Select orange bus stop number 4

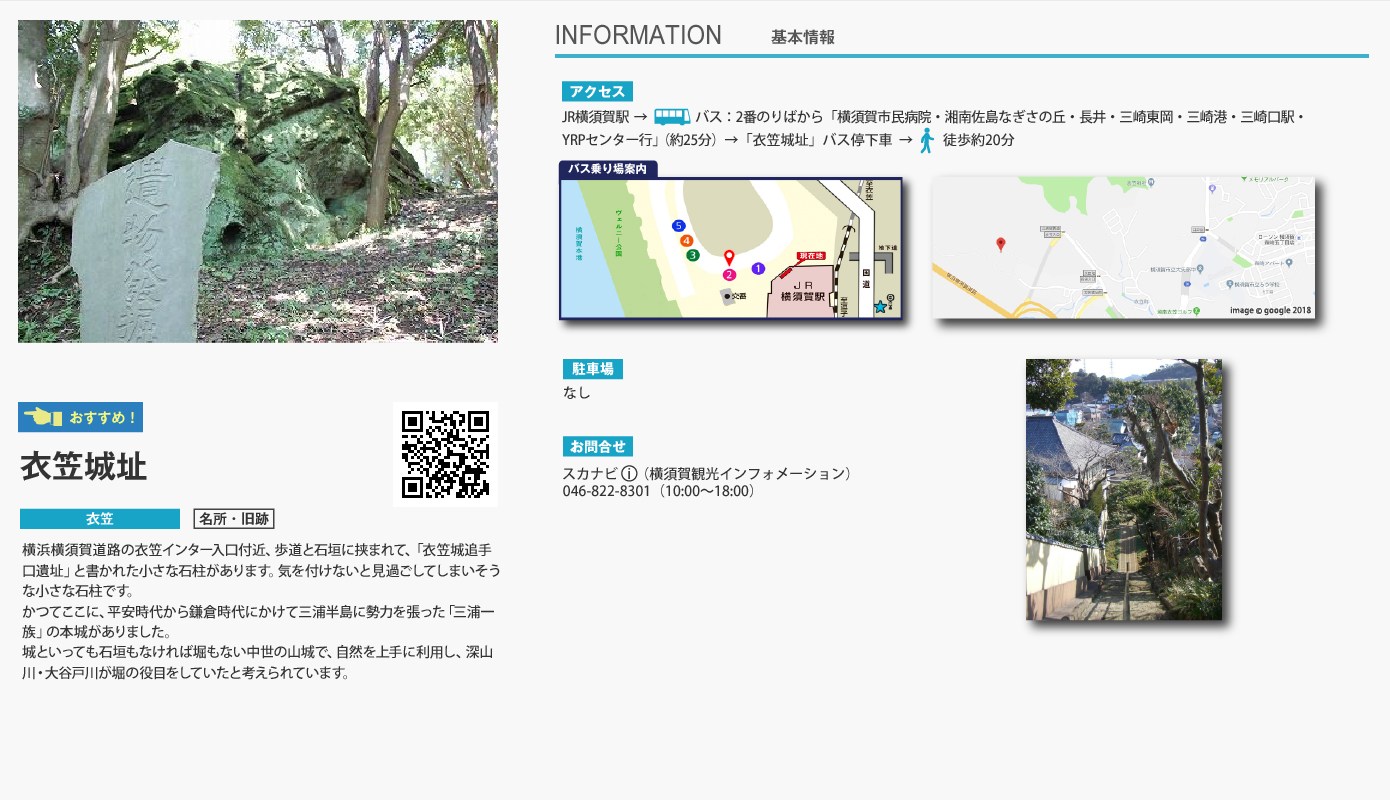coord(686,241)
